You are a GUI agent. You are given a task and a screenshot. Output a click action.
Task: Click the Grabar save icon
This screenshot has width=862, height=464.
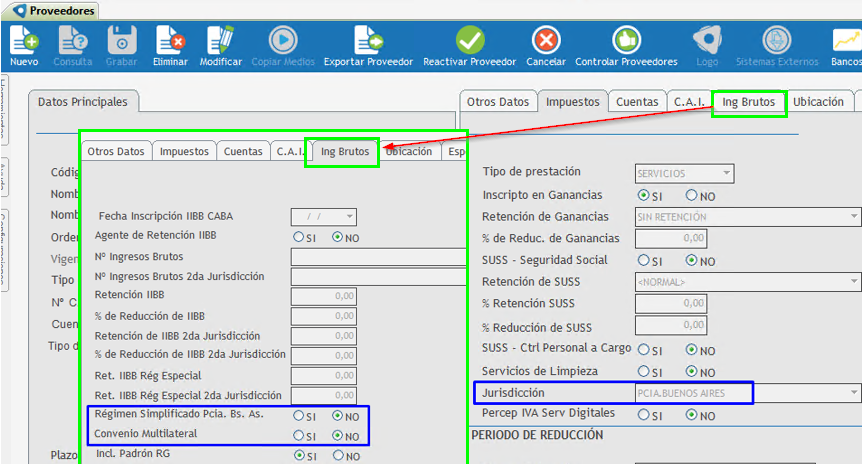[x=121, y=41]
